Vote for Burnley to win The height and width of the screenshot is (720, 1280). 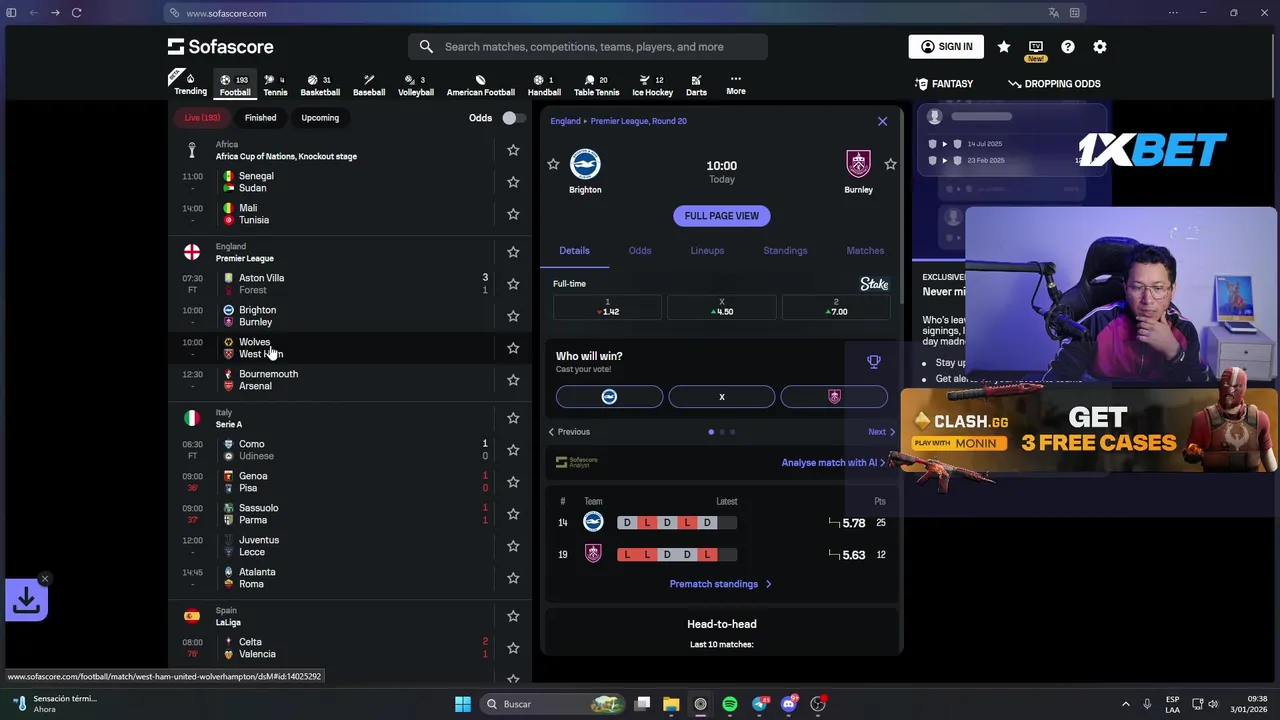[834, 397]
